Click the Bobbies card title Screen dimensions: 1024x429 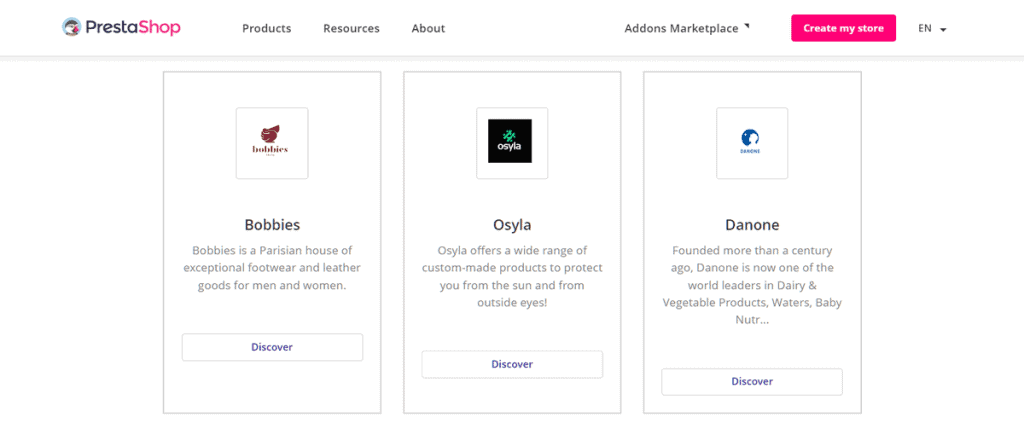tap(272, 225)
